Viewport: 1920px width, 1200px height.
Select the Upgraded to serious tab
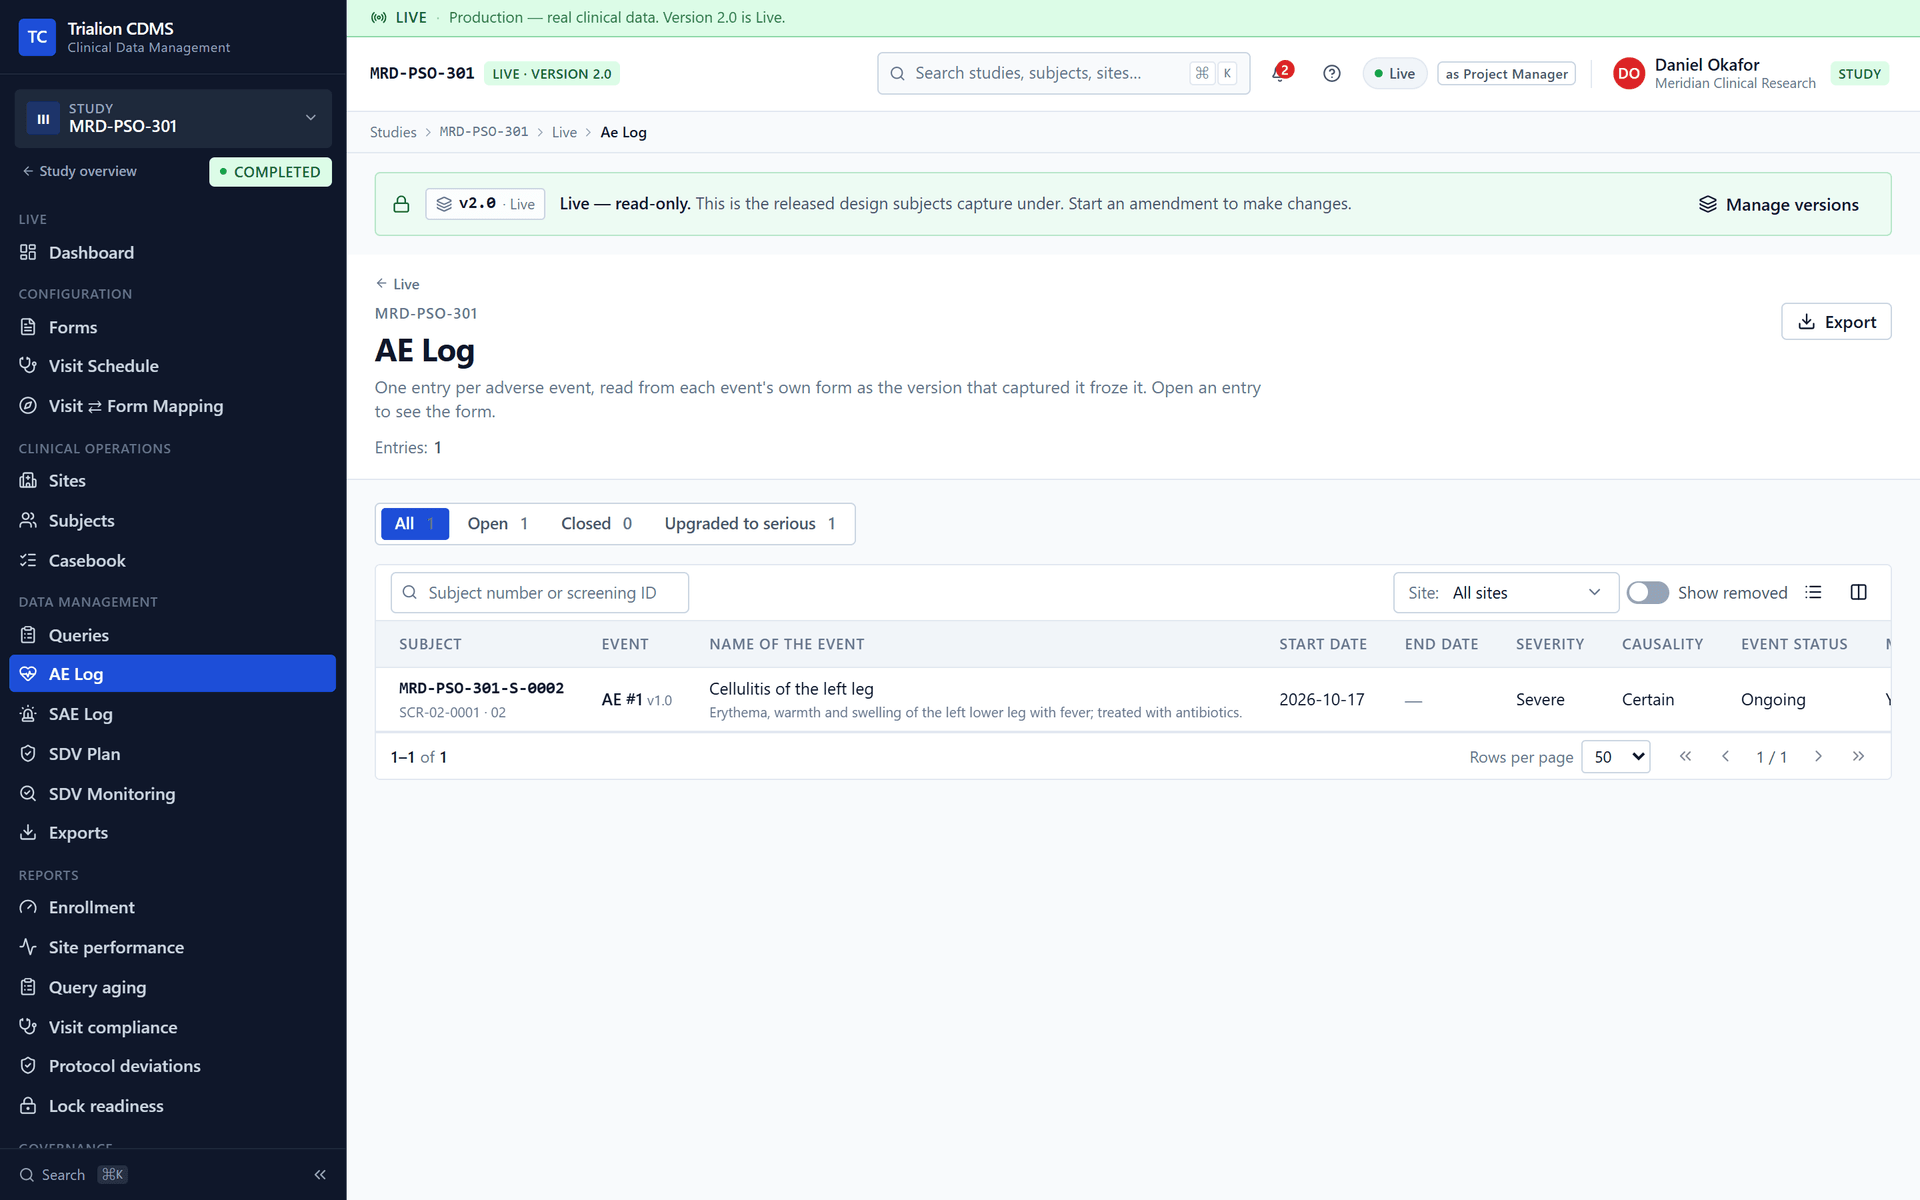[x=750, y=524]
